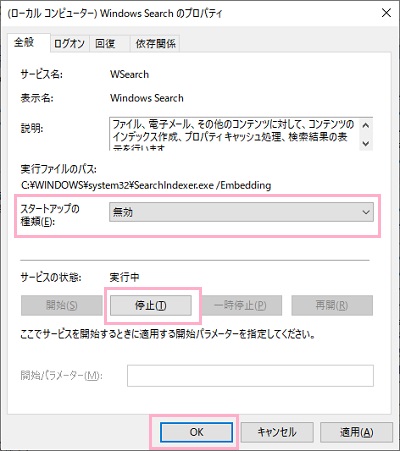The image size is (400, 451).
Task: Click the greyed 一時停止(P) button
Action: pyautogui.click(x=242, y=305)
